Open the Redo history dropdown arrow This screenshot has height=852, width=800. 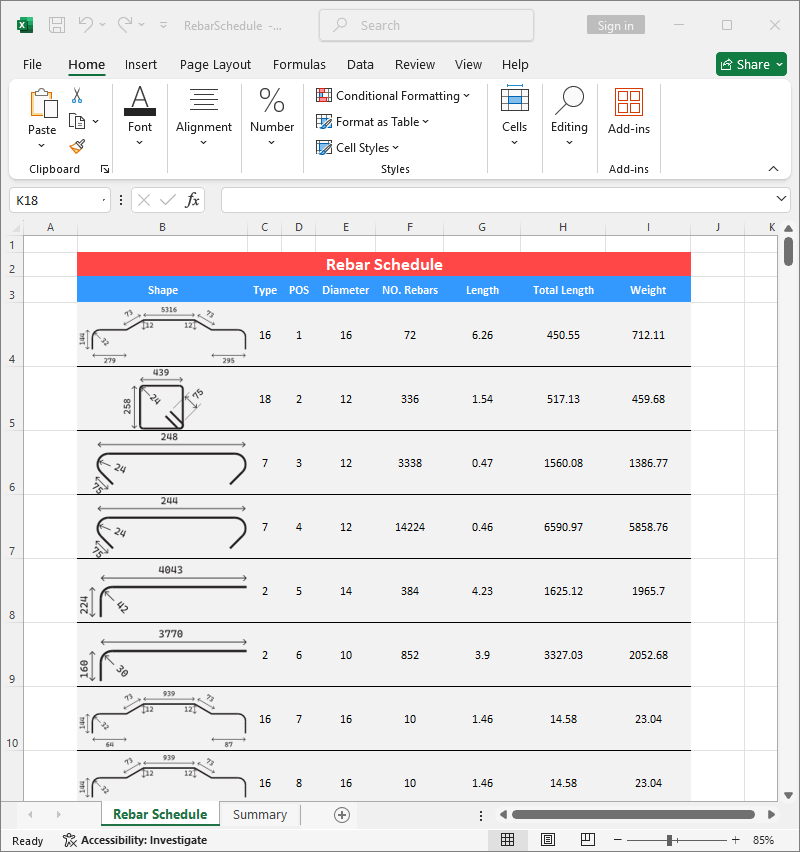[x=141, y=25]
